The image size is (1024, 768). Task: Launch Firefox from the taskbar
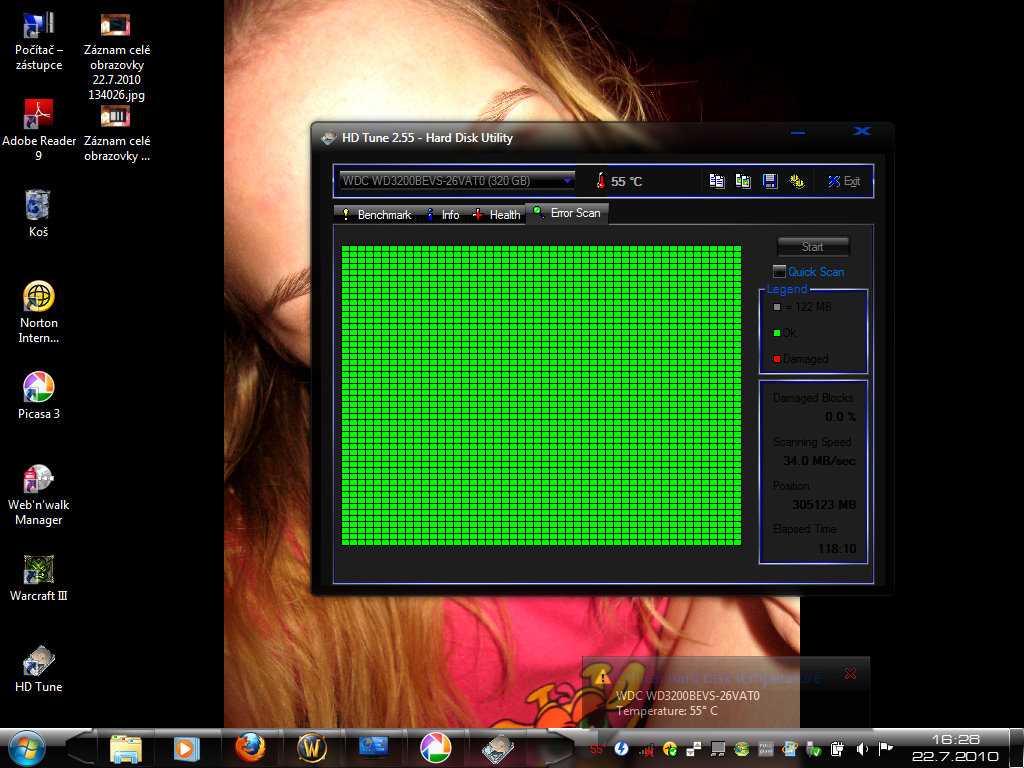pos(250,747)
